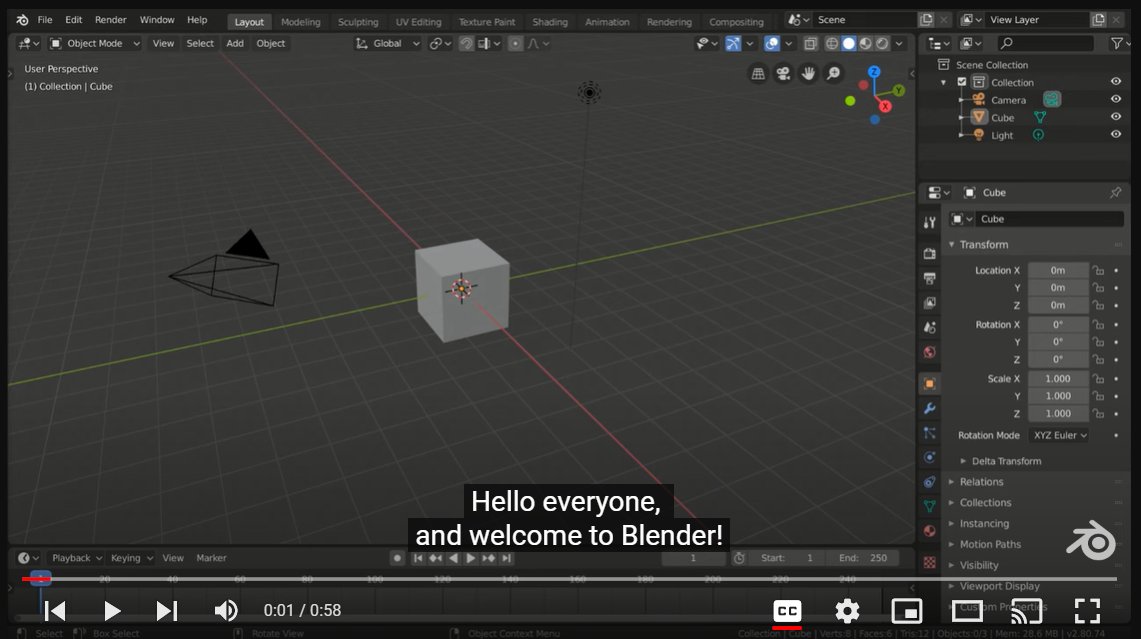Open the Object Mode dropdown
The width and height of the screenshot is (1141, 639).
click(95, 44)
